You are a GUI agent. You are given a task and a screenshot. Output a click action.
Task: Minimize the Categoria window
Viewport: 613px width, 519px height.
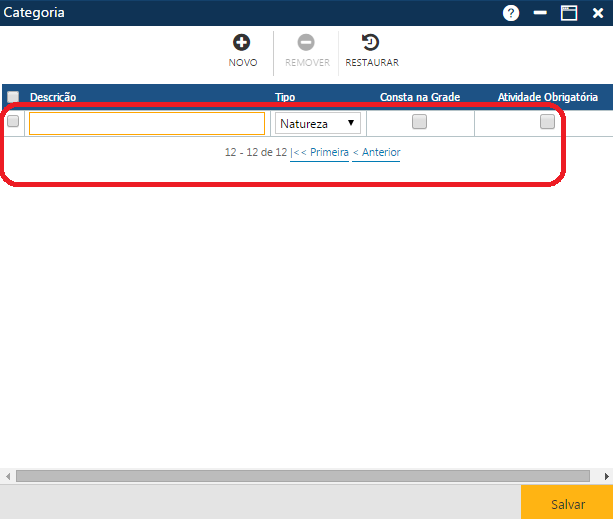pyautogui.click(x=540, y=13)
